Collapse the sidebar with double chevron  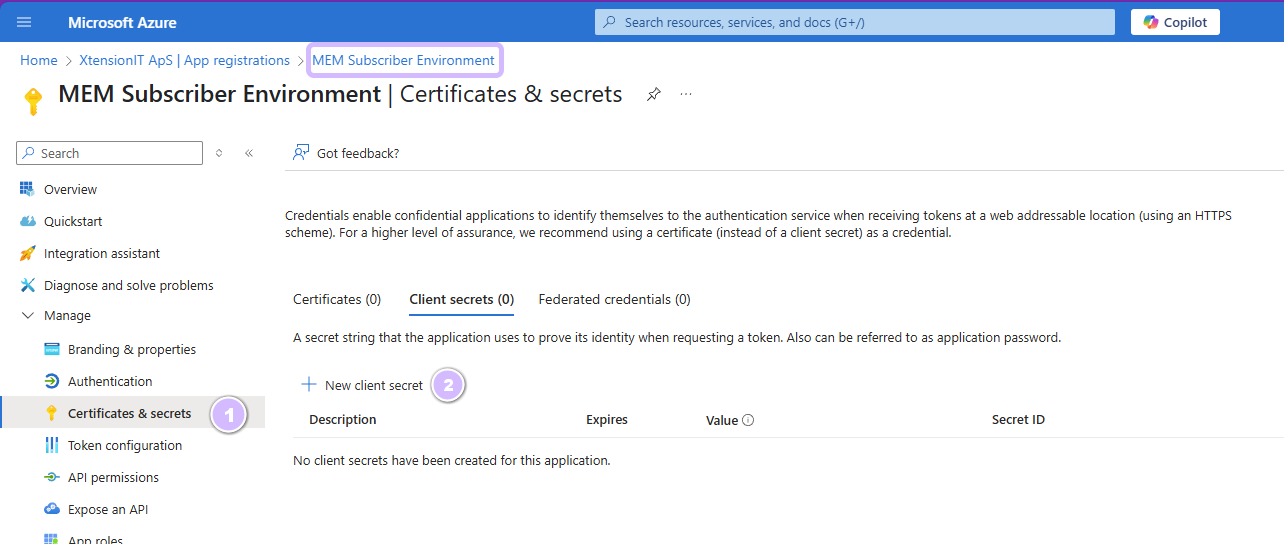[249, 153]
